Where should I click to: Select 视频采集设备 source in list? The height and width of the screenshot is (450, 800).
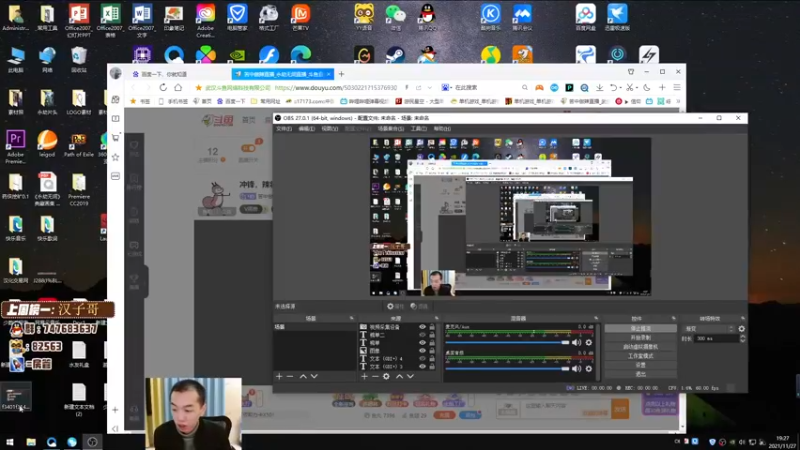point(385,327)
